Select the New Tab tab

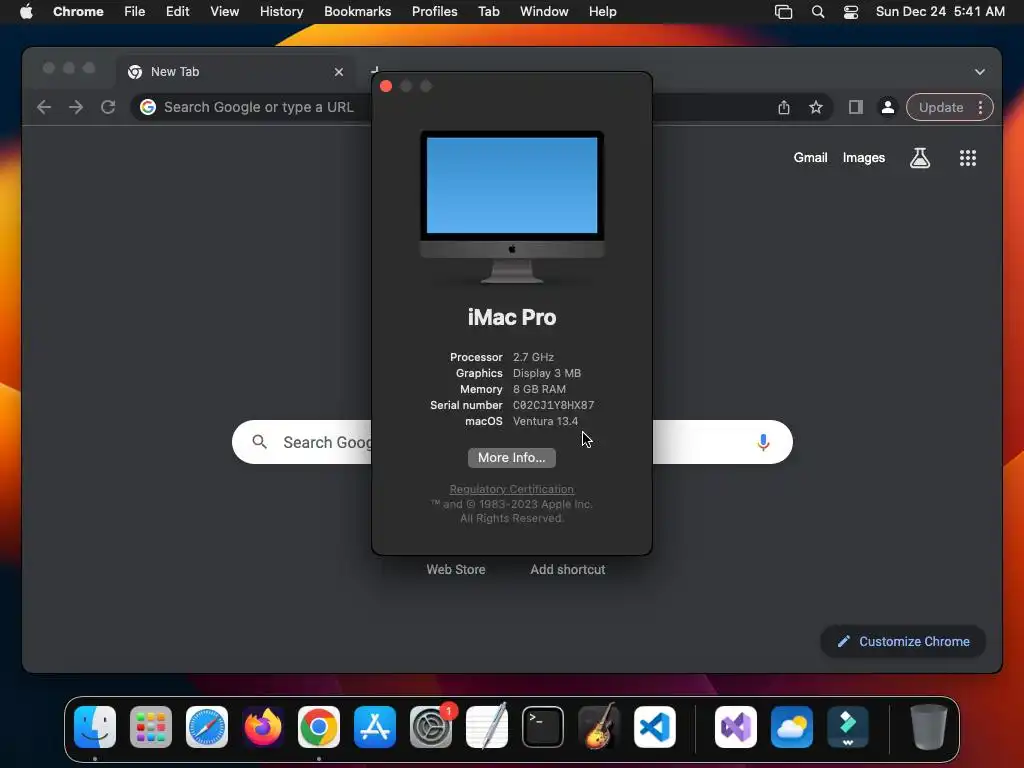(x=236, y=72)
